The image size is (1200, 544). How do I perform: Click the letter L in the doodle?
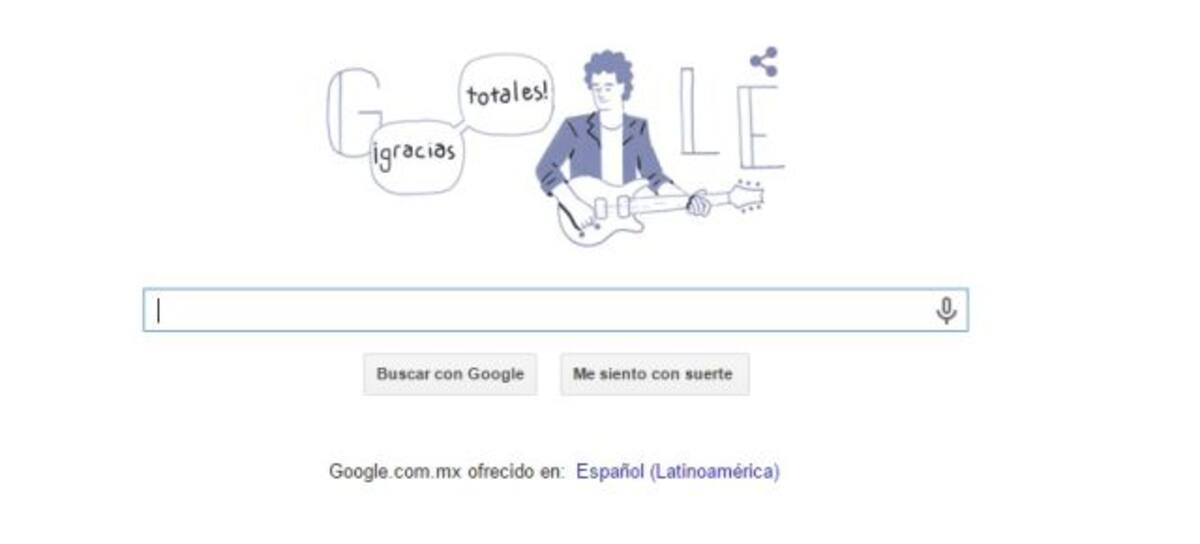[698, 112]
